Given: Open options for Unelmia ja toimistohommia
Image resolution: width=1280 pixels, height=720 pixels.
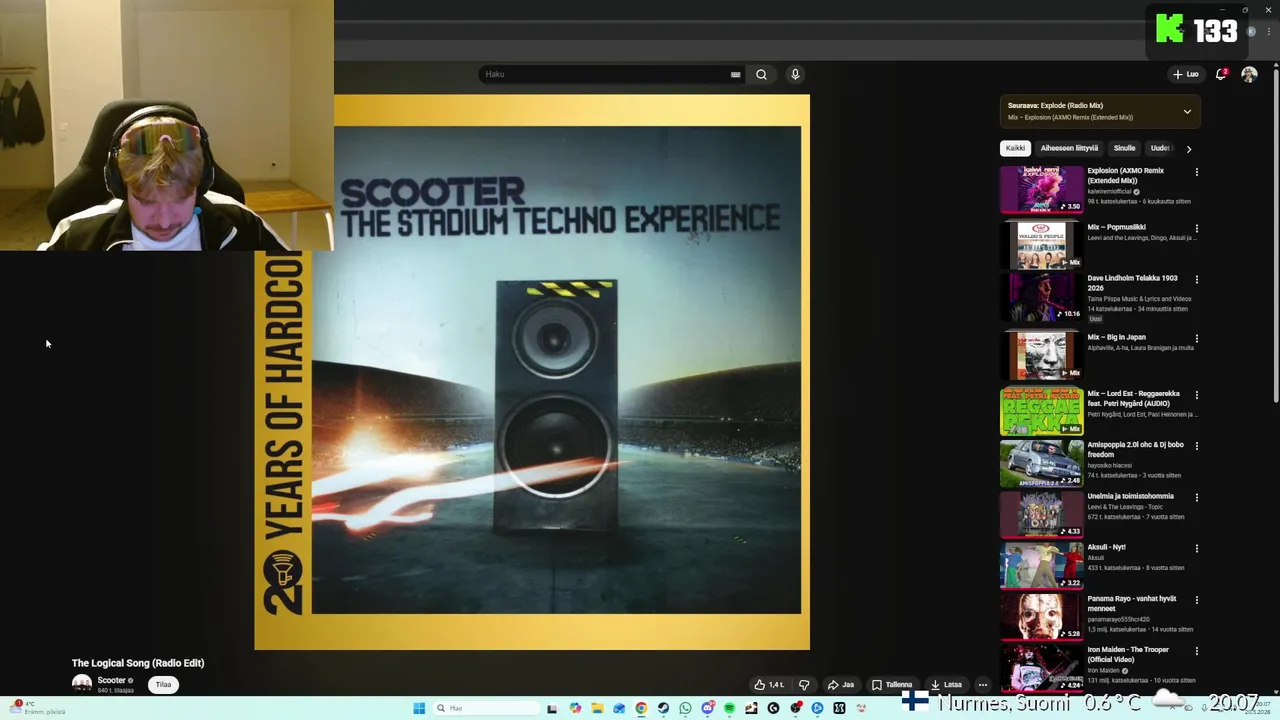Looking at the screenshot, I should pyautogui.click(x=1196, y=497).
